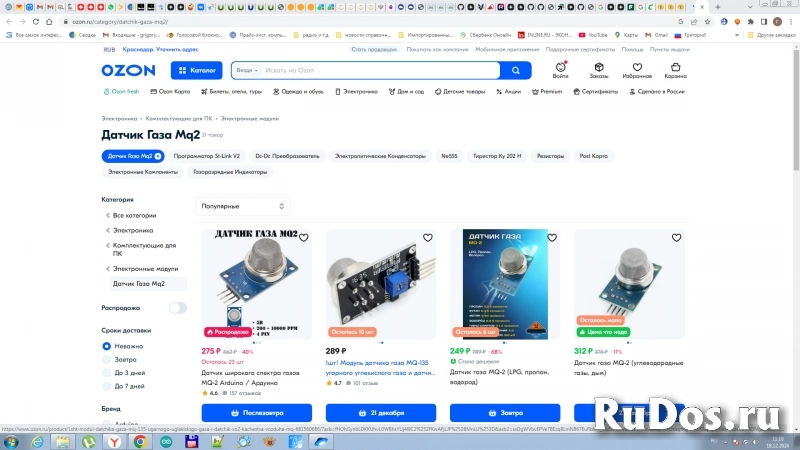Select the Завтра delivery radio button

click(x=107, y=359)
